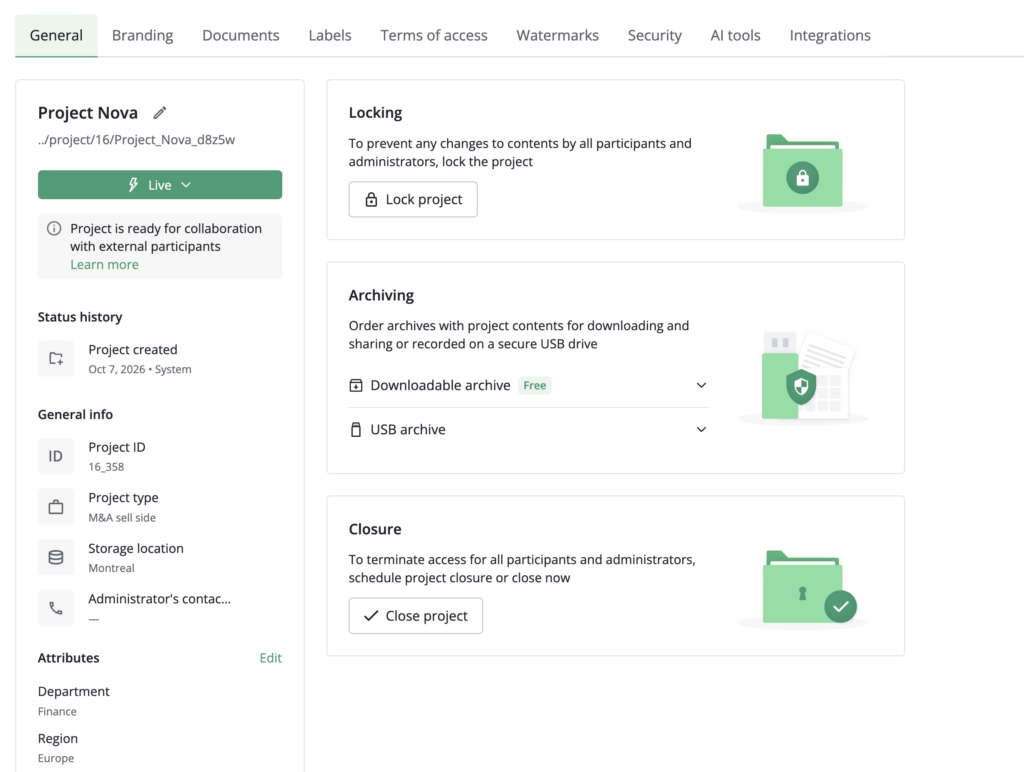Click the USB archive label
This screenshot has width=1024, height=772.
coord(408,430)
